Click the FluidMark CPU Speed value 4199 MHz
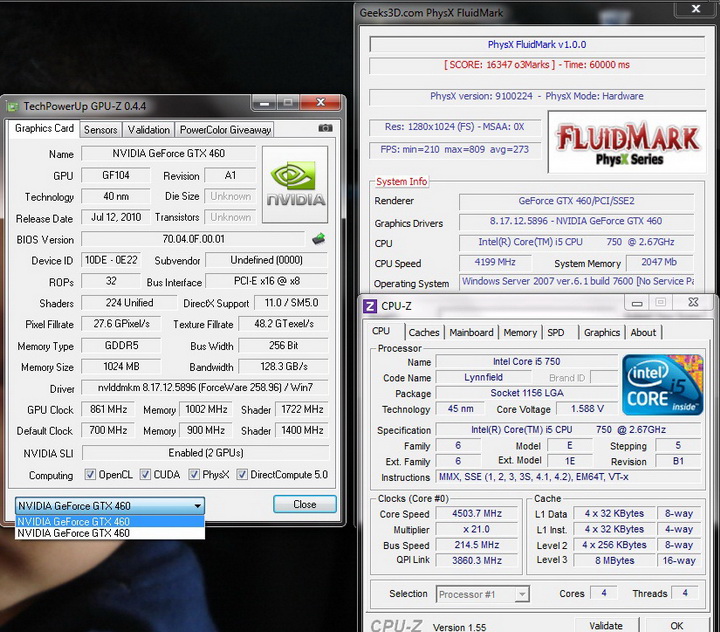The height and width of the screenshot is (632, 720). (495, 262)
